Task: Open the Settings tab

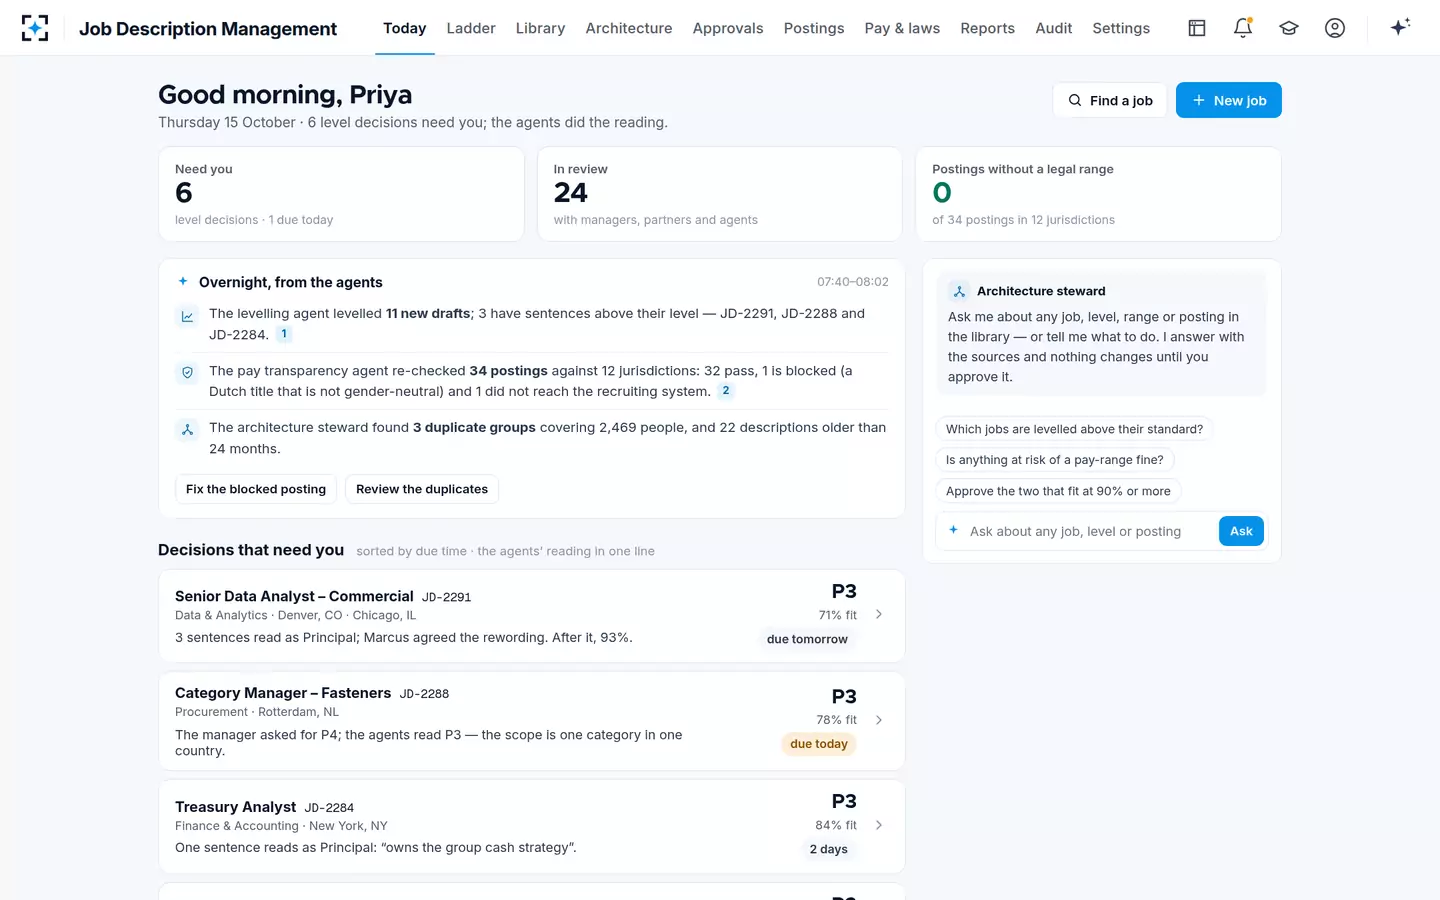Action: [1121, 28]
